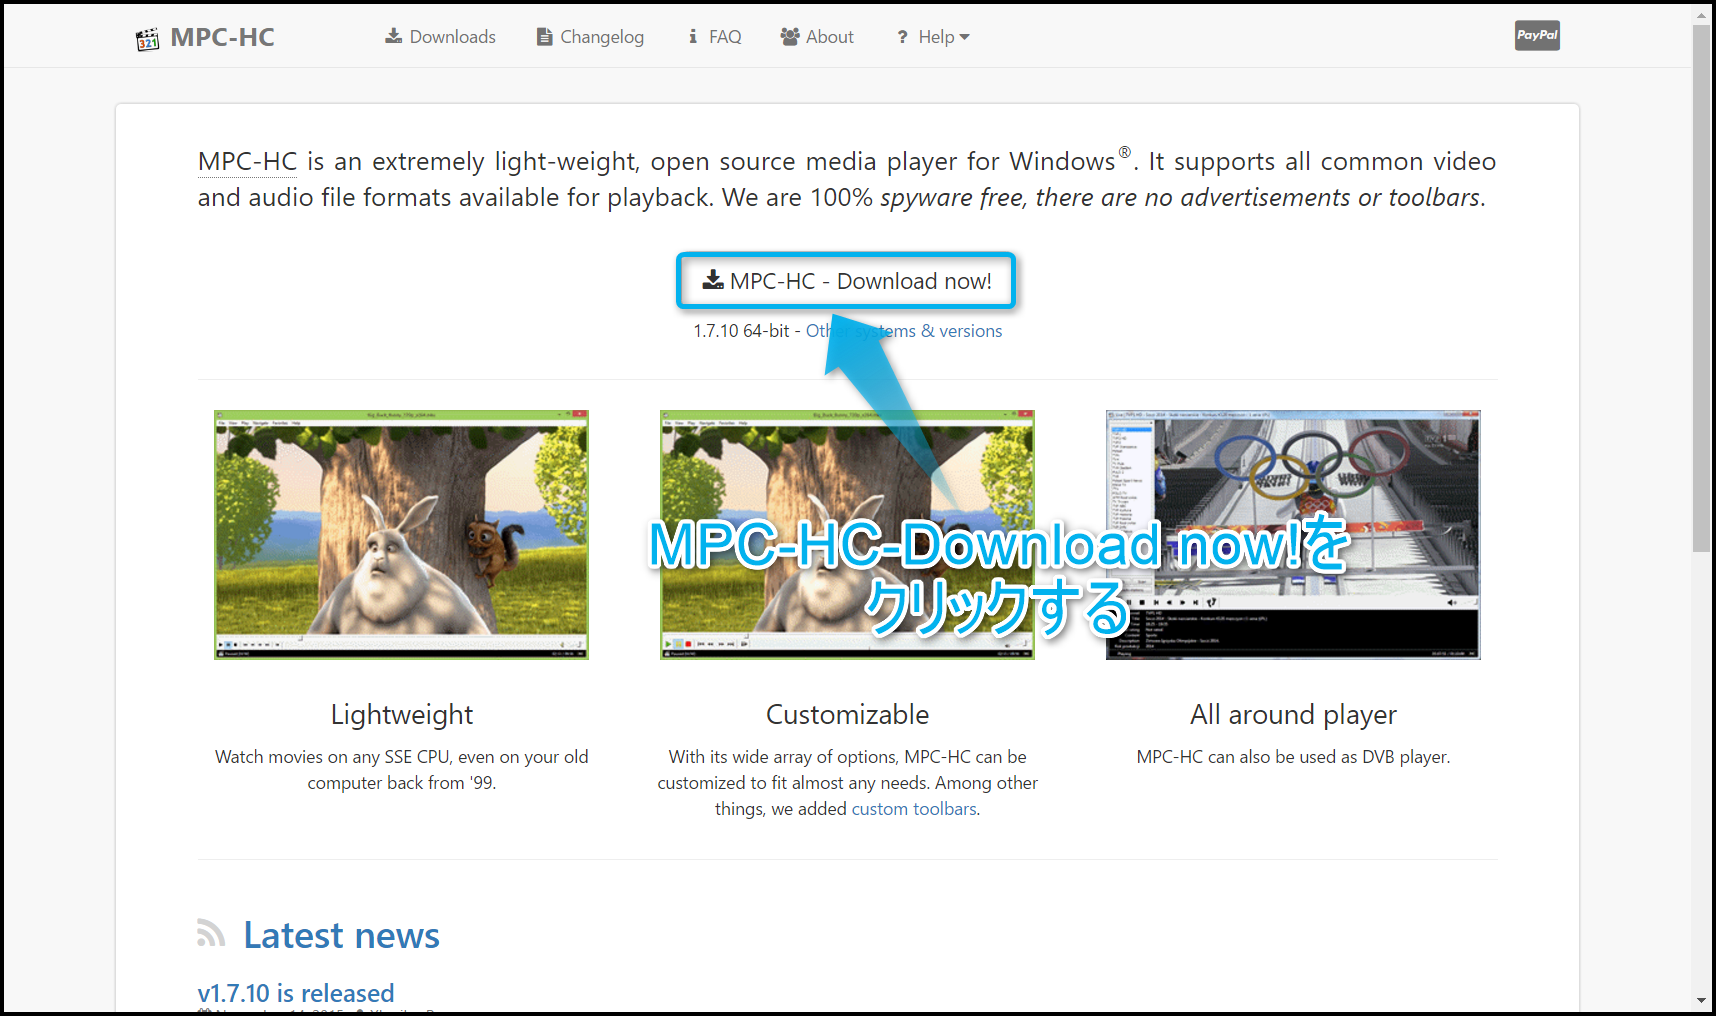The height and width of the screenshot is (1016, 1716).
Task: Click the Changelog document icon
Action: coord(544,37)
